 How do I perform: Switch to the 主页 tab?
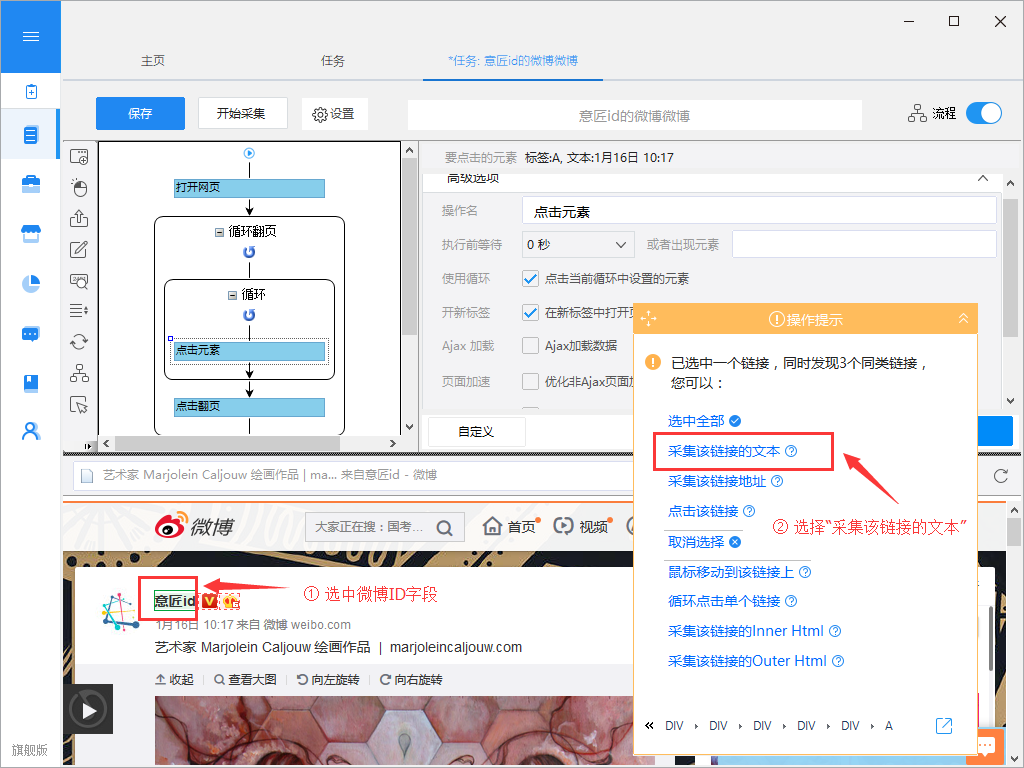(x=153, y=61)
